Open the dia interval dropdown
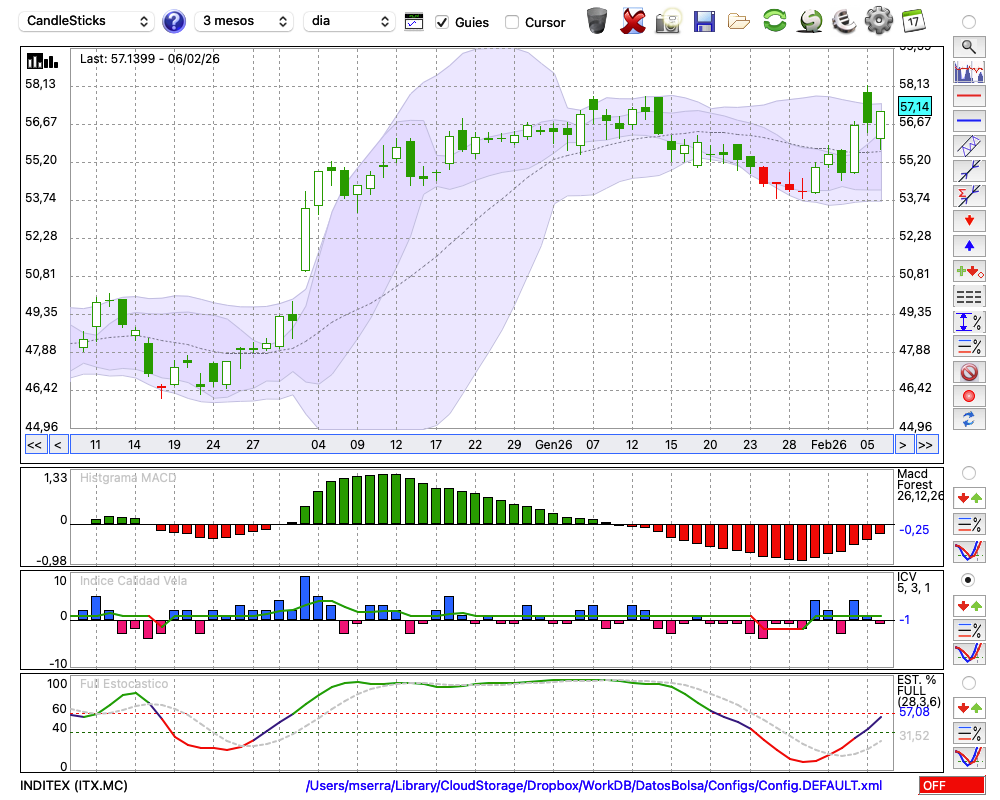Screen dimensions: 1000x800 pyautogui.click(x=349, y=21)
